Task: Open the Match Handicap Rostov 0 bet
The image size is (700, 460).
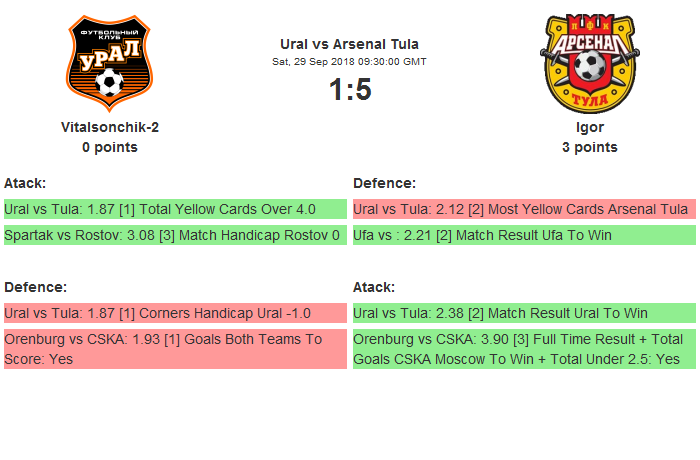Action: click(x=175, y=235)
